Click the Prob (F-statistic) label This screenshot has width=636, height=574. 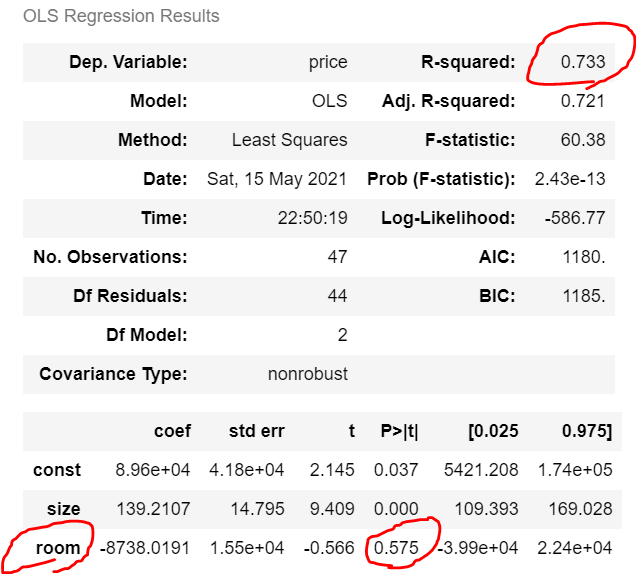tap(441, 179)
